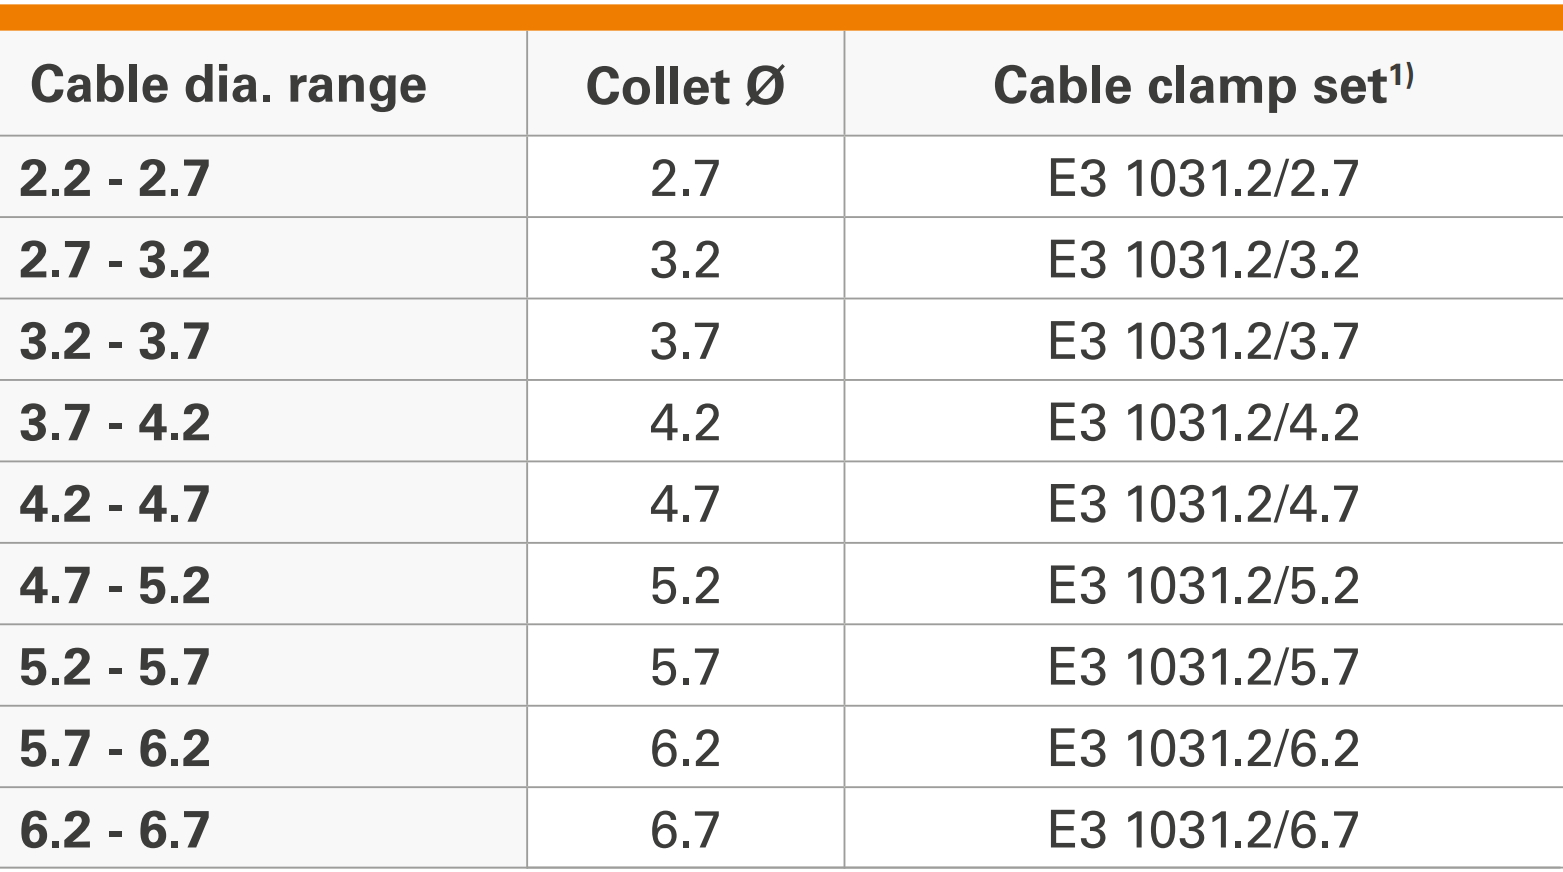Click the 5.7 - 6.2 range cell
The image size is (1563, 872).
point(115,748)
